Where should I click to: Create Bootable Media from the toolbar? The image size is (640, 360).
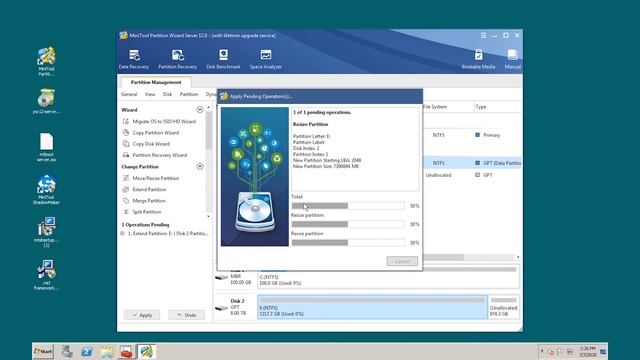pyautogui.click(x=478, y=59)
